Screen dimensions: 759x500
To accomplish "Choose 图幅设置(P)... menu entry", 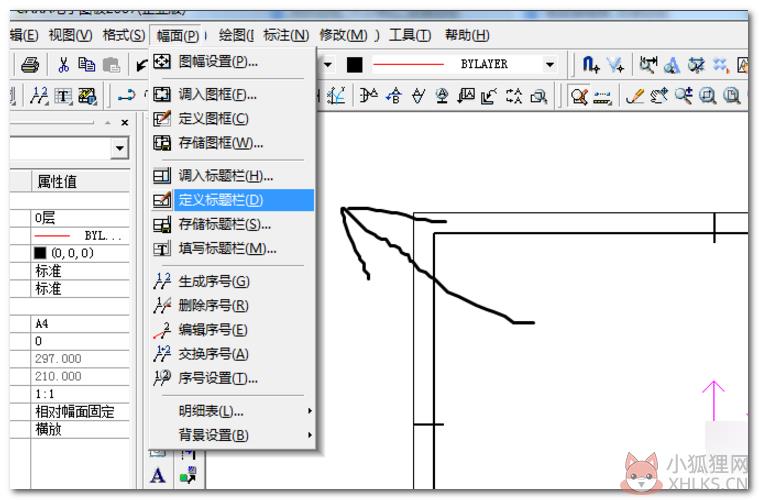I will point(233,61).
